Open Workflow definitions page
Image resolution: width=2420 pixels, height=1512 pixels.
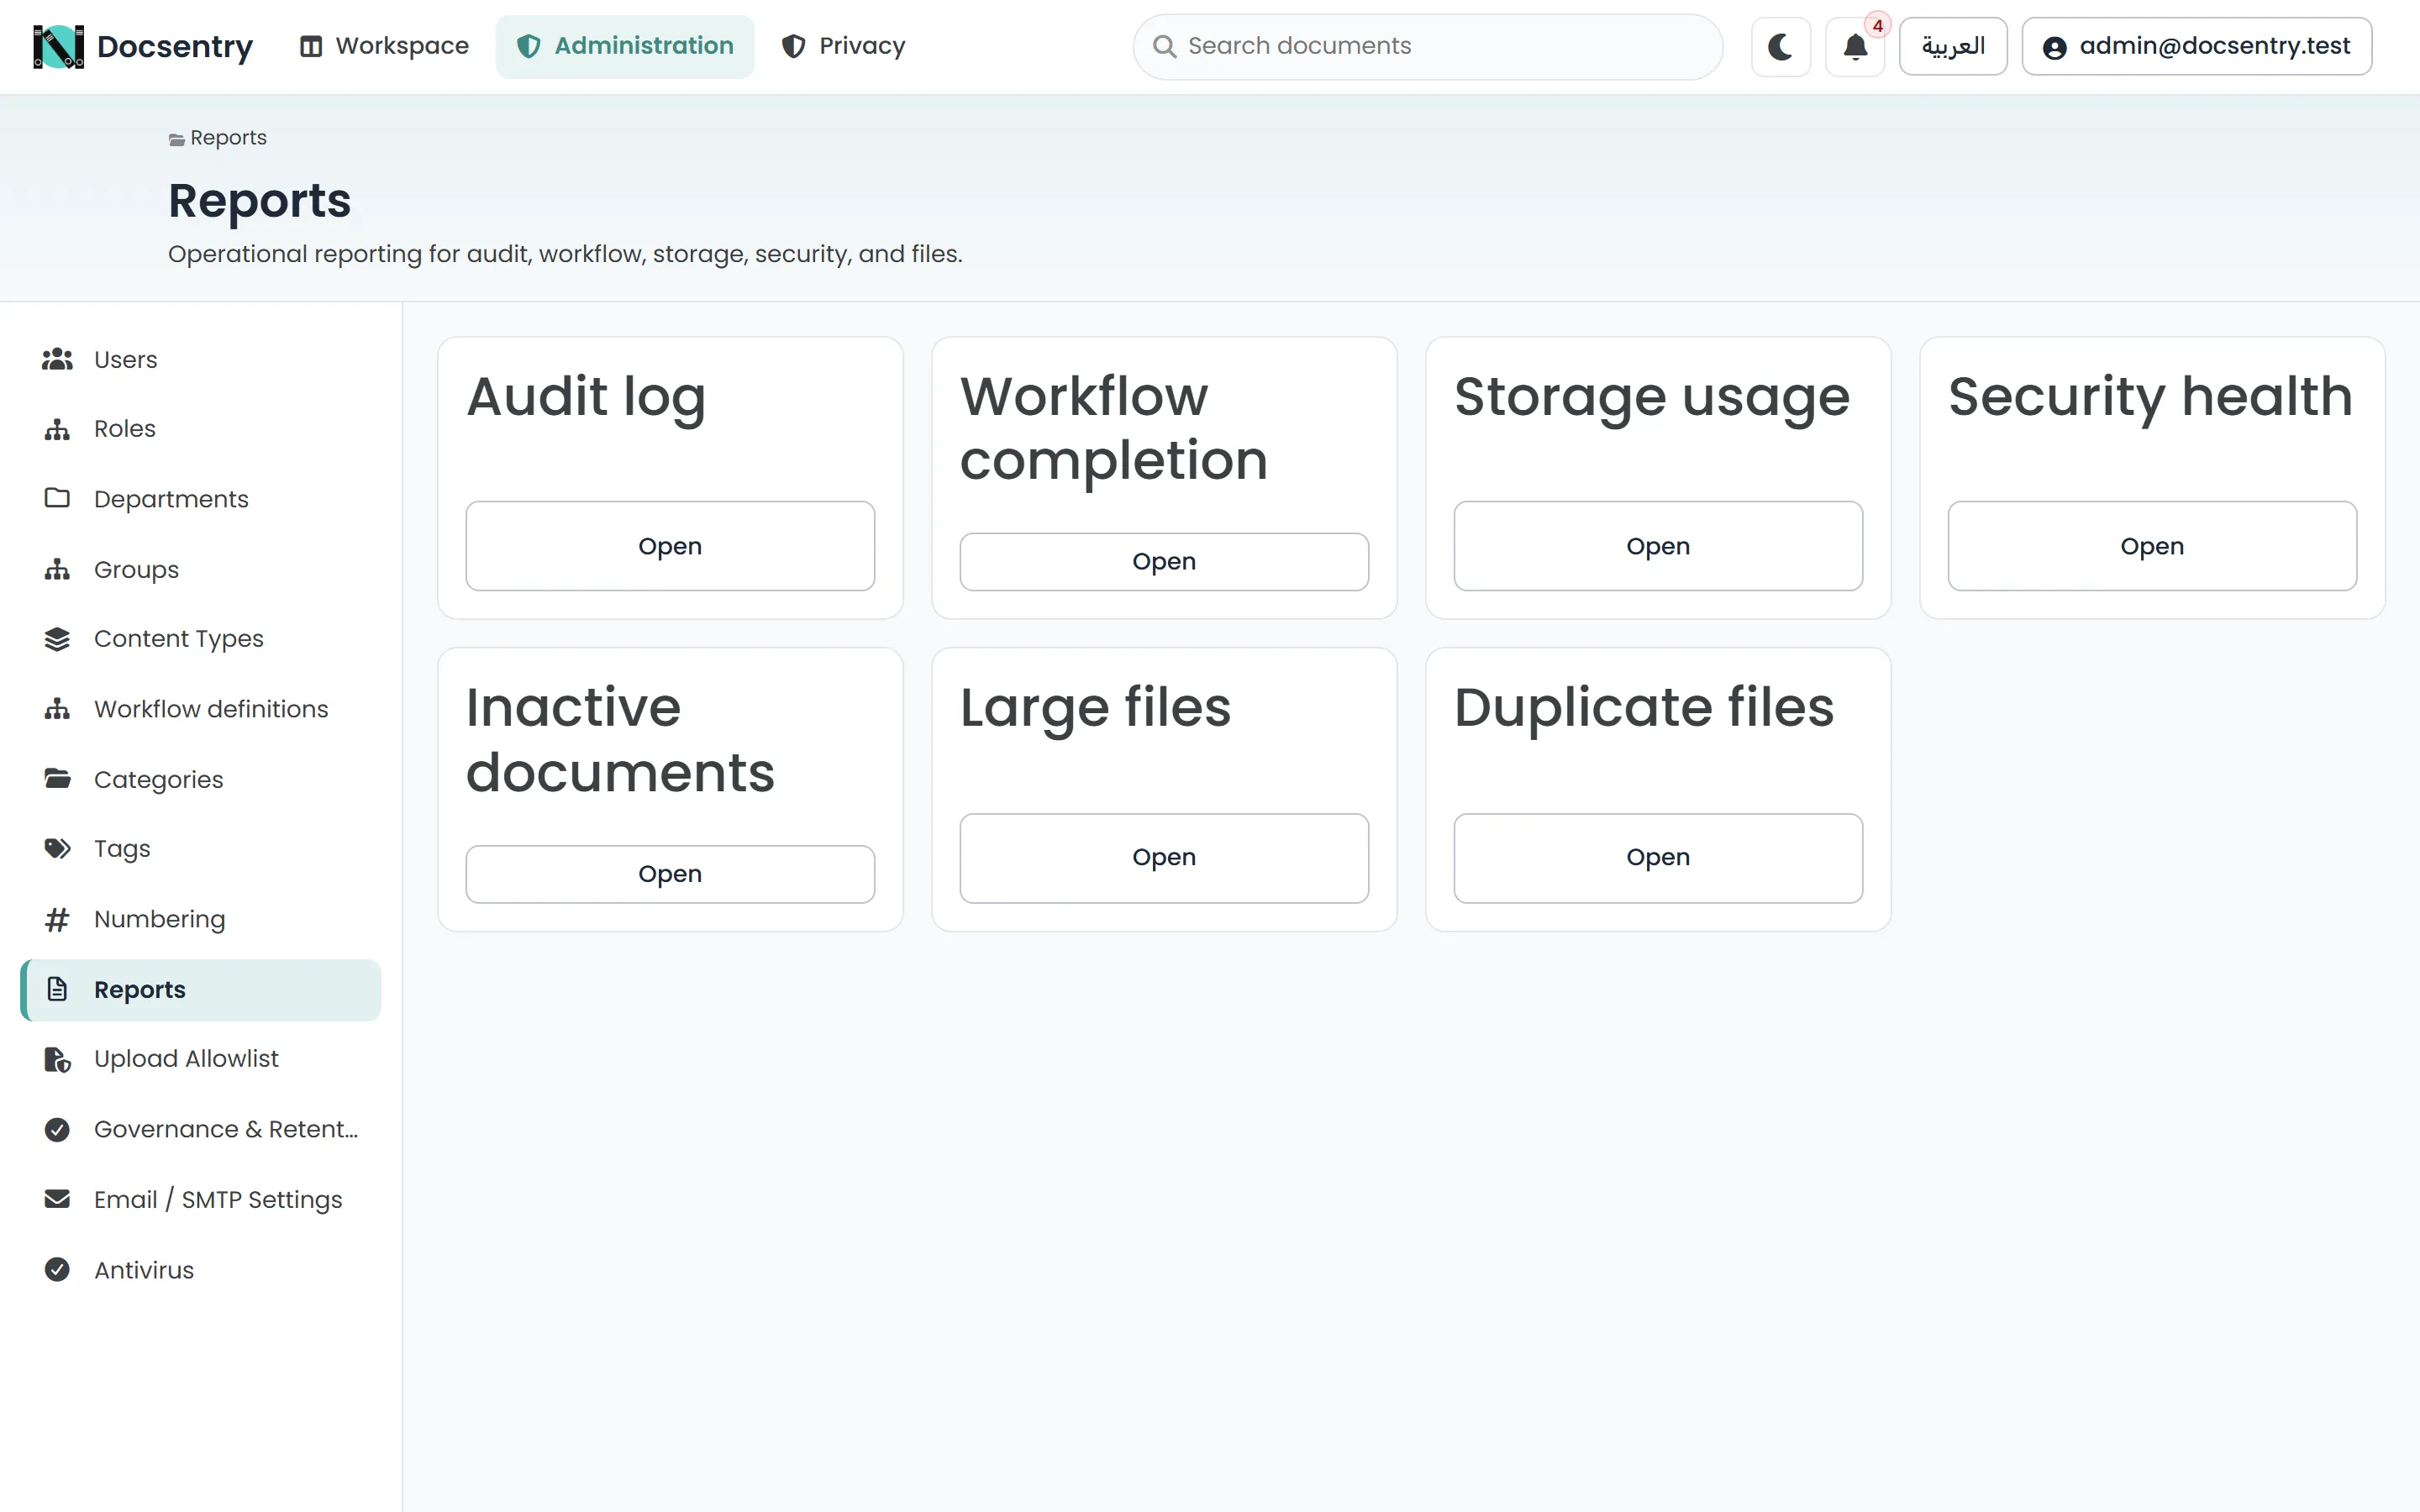click(201, 709)
